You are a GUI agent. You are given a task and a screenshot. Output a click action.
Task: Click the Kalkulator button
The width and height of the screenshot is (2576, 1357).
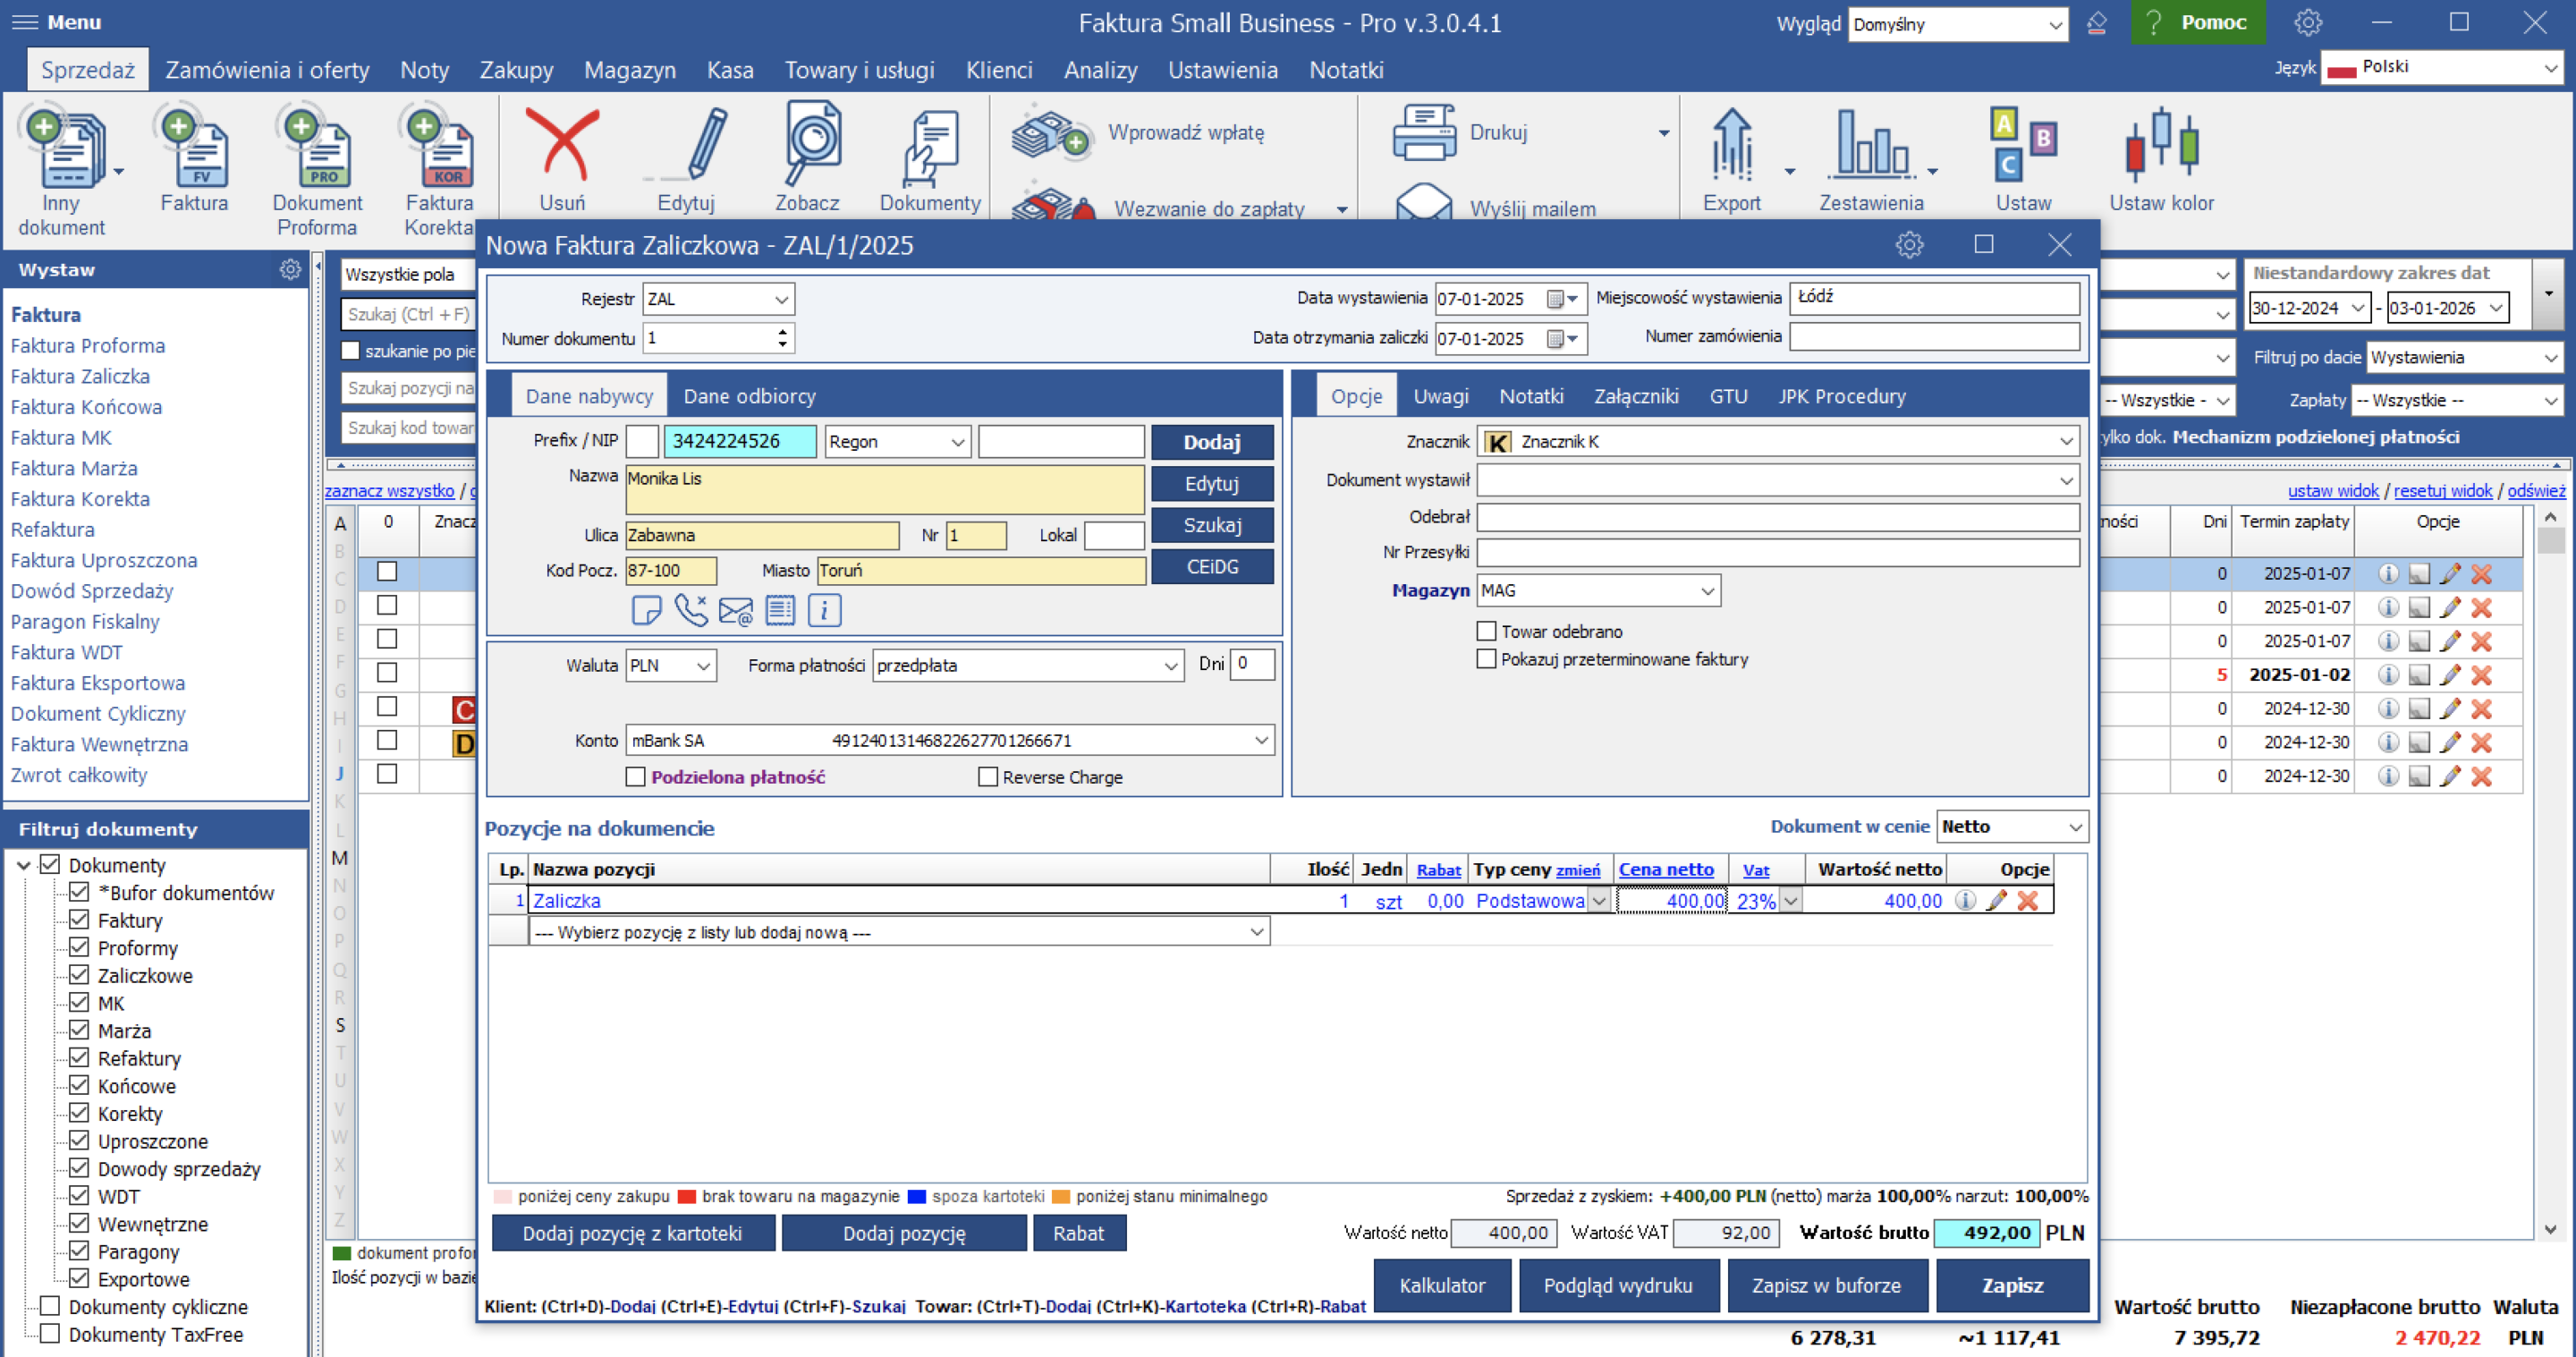pyautogui.click(x=1442, y=1285)
